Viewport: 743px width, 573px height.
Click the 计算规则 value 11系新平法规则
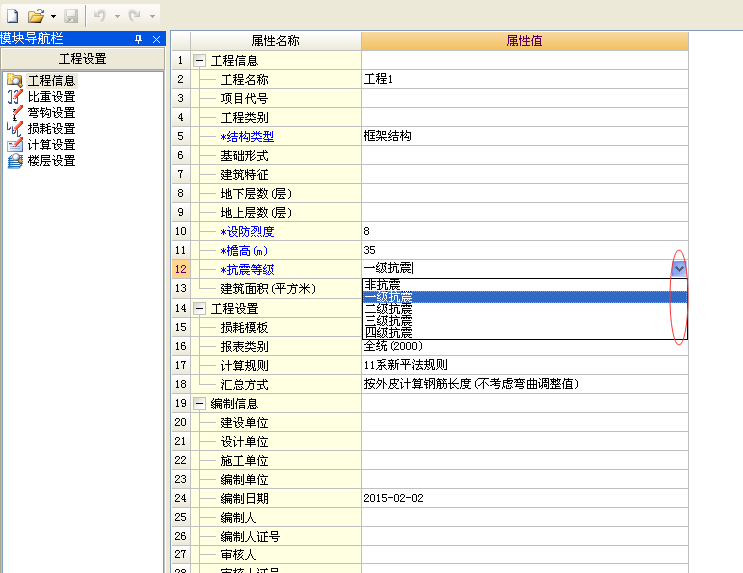pos(525,365)
